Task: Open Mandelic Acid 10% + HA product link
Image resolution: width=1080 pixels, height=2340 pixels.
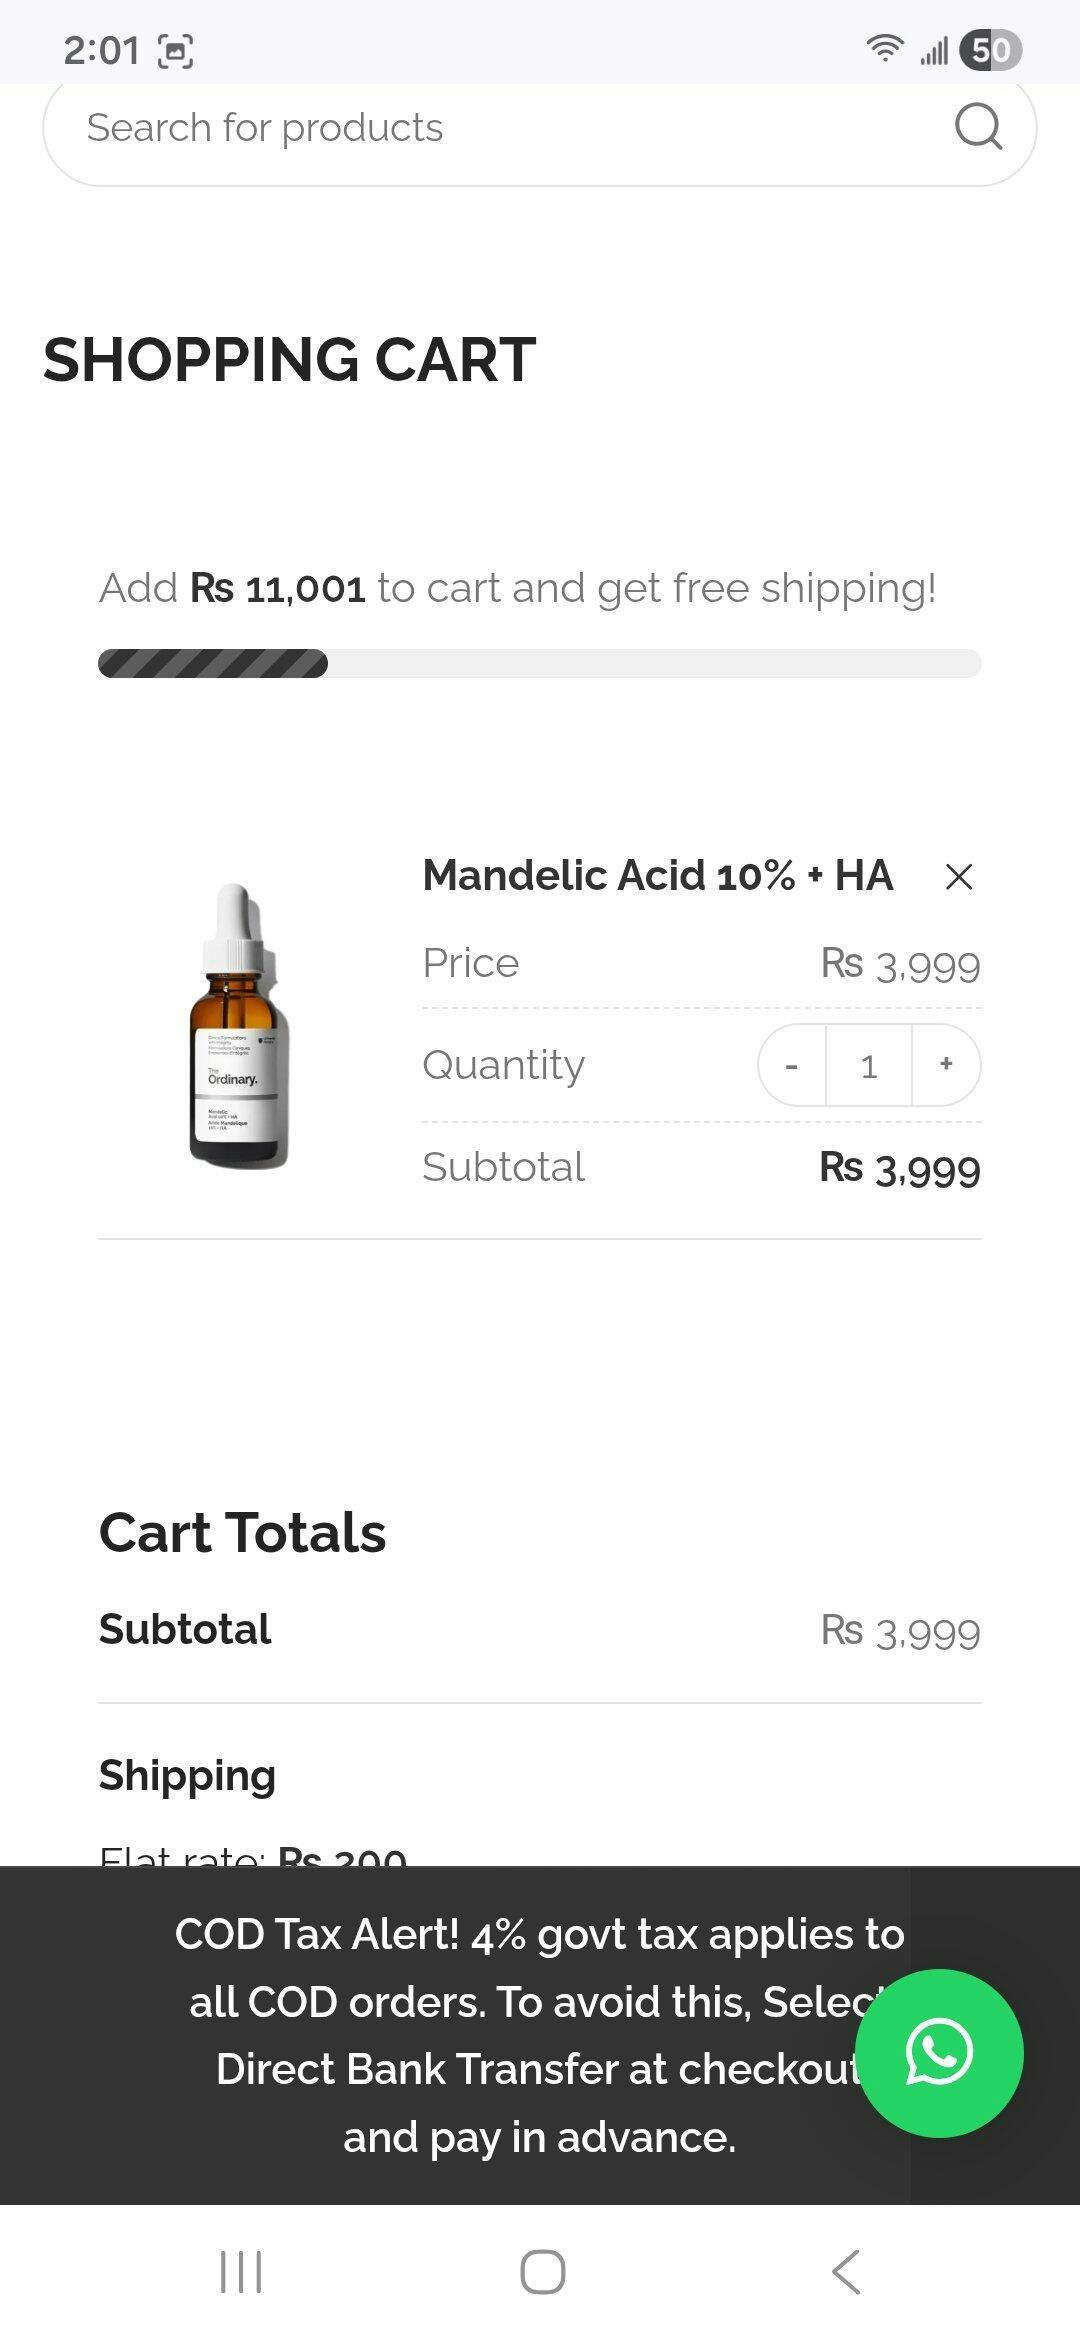Action: click(657, 876)
